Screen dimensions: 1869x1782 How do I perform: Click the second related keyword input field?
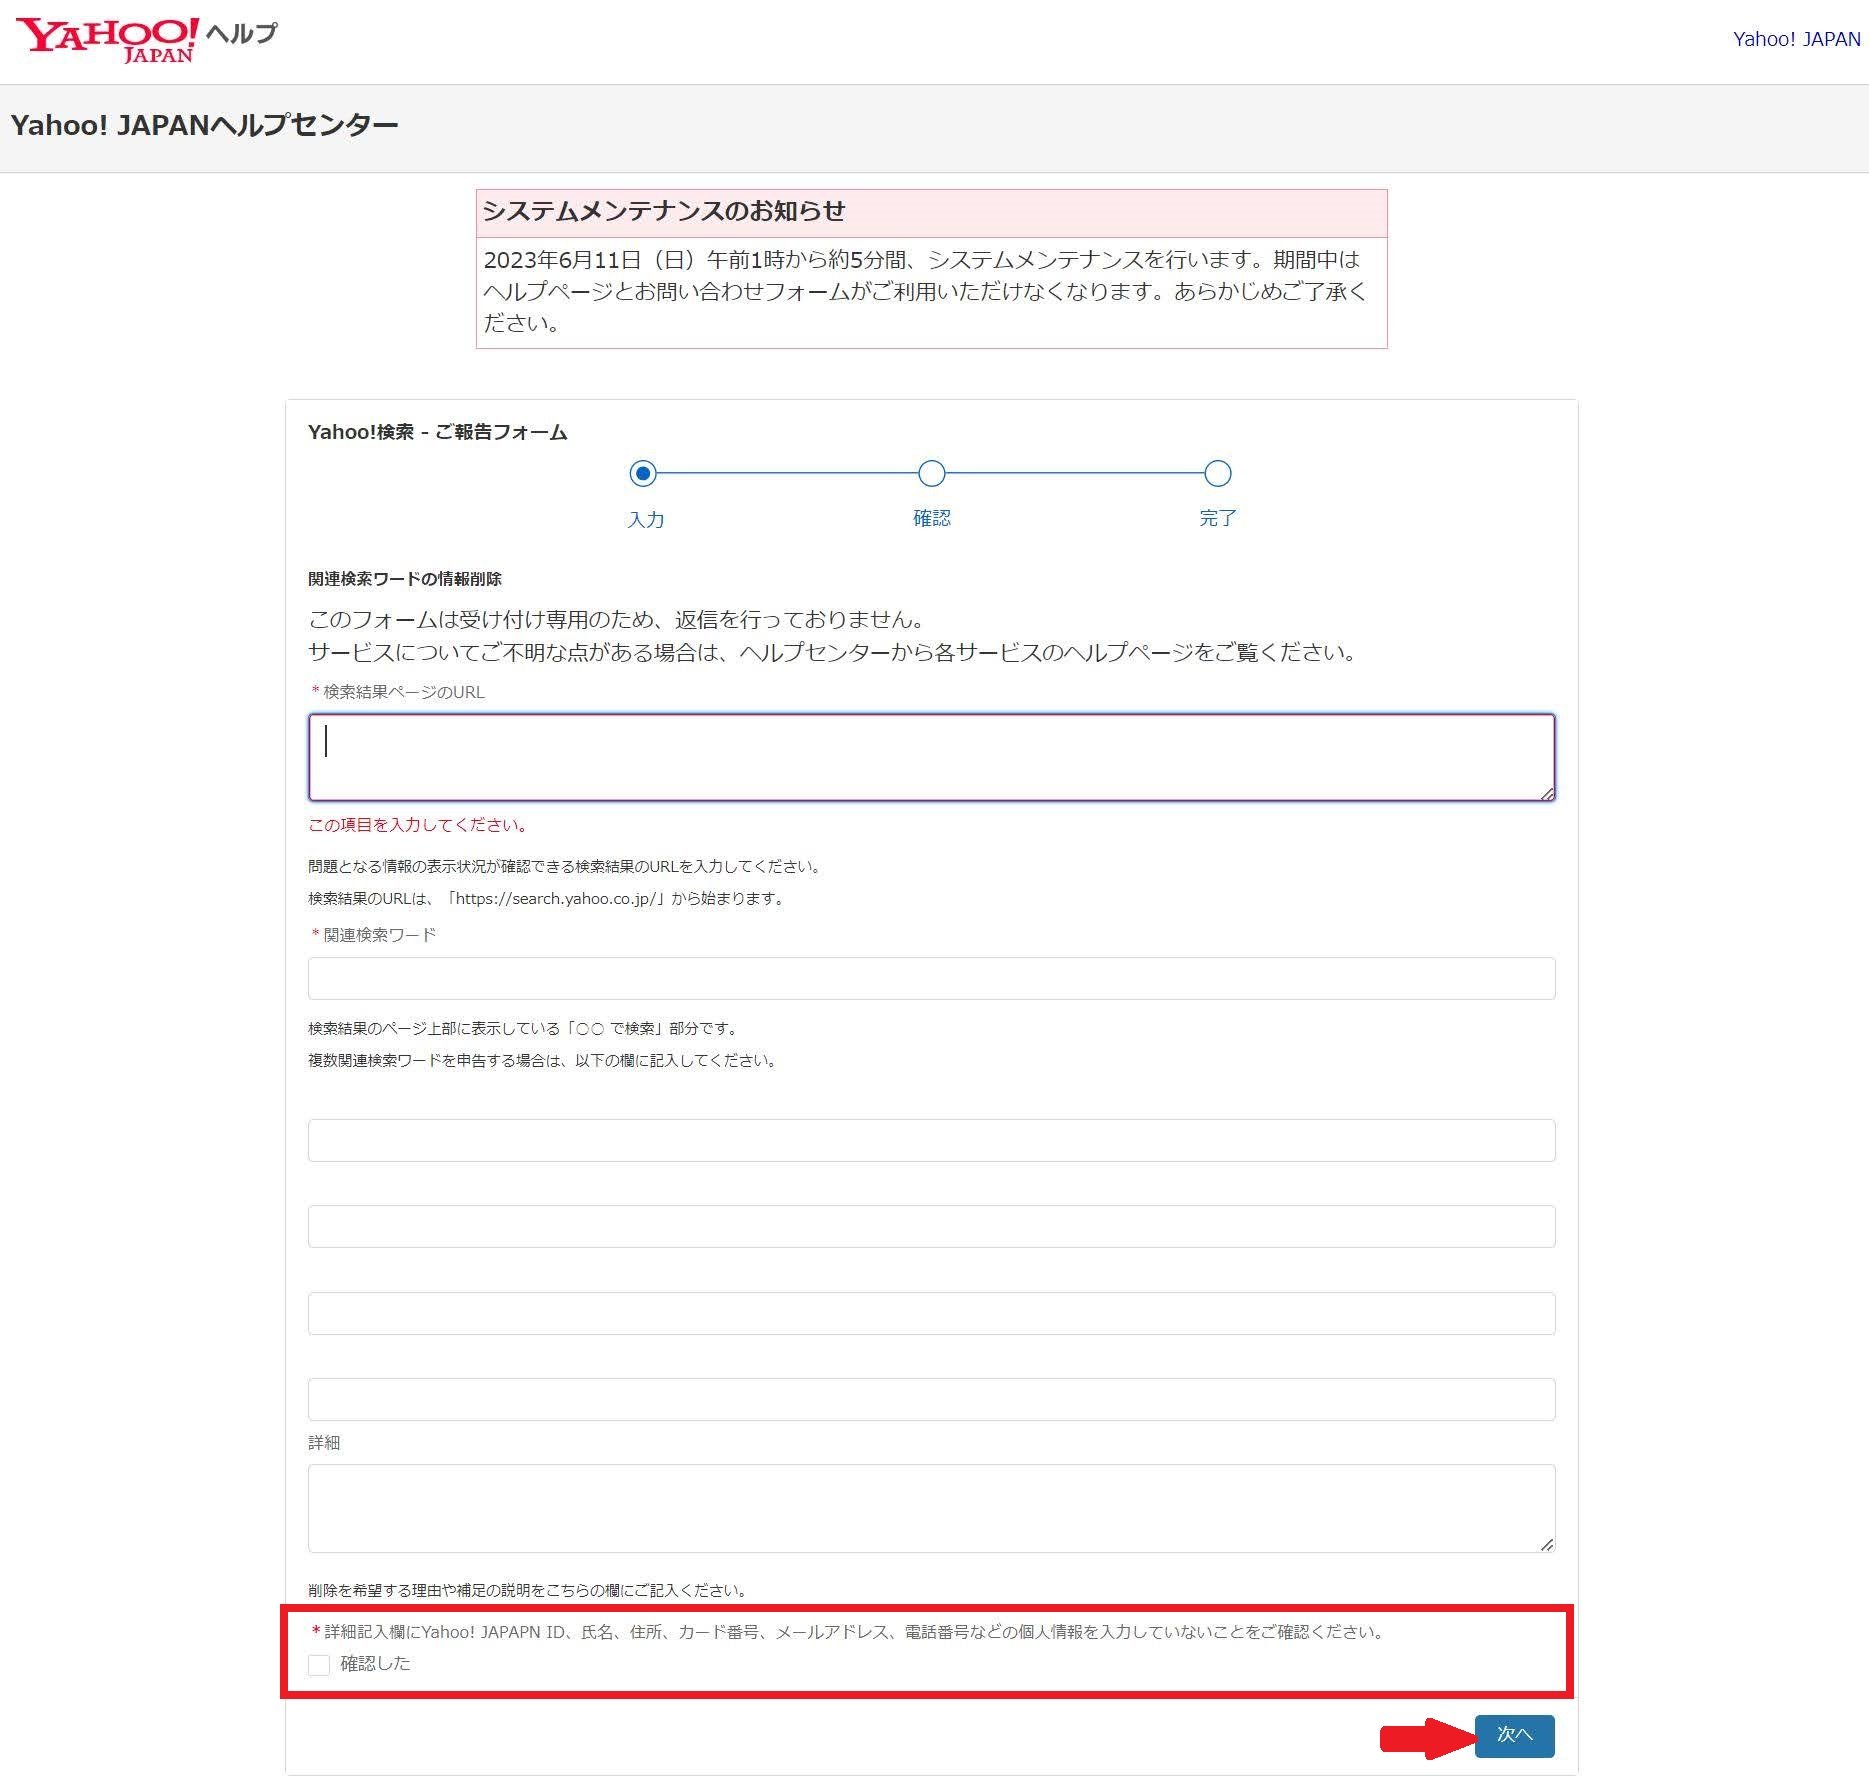tap(930, 1140)
